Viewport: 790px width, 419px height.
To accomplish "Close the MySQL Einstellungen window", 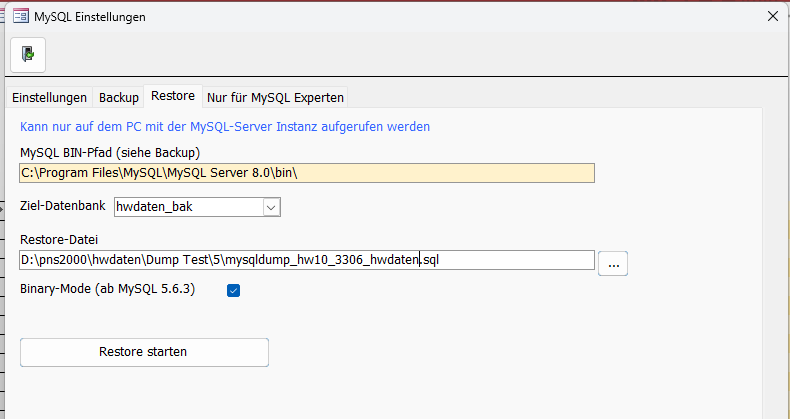I will [773, 17].
